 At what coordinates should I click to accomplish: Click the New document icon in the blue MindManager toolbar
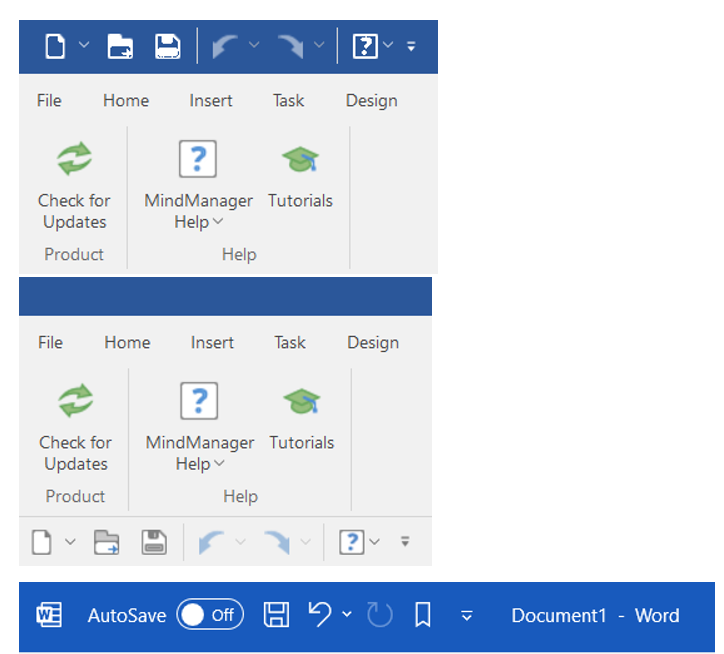[55, 46]
